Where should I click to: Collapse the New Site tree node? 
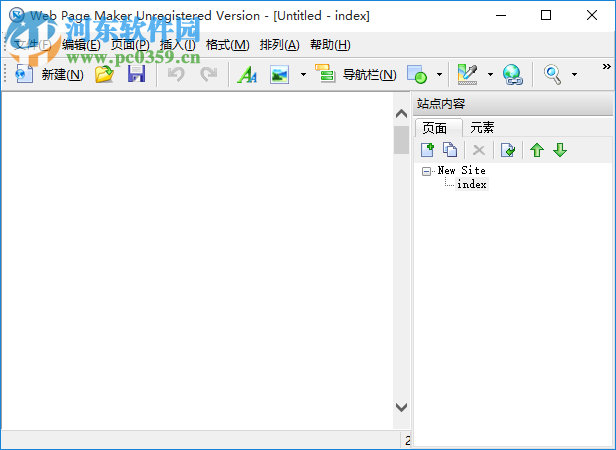pyautogui.click(x=426, y=171)
